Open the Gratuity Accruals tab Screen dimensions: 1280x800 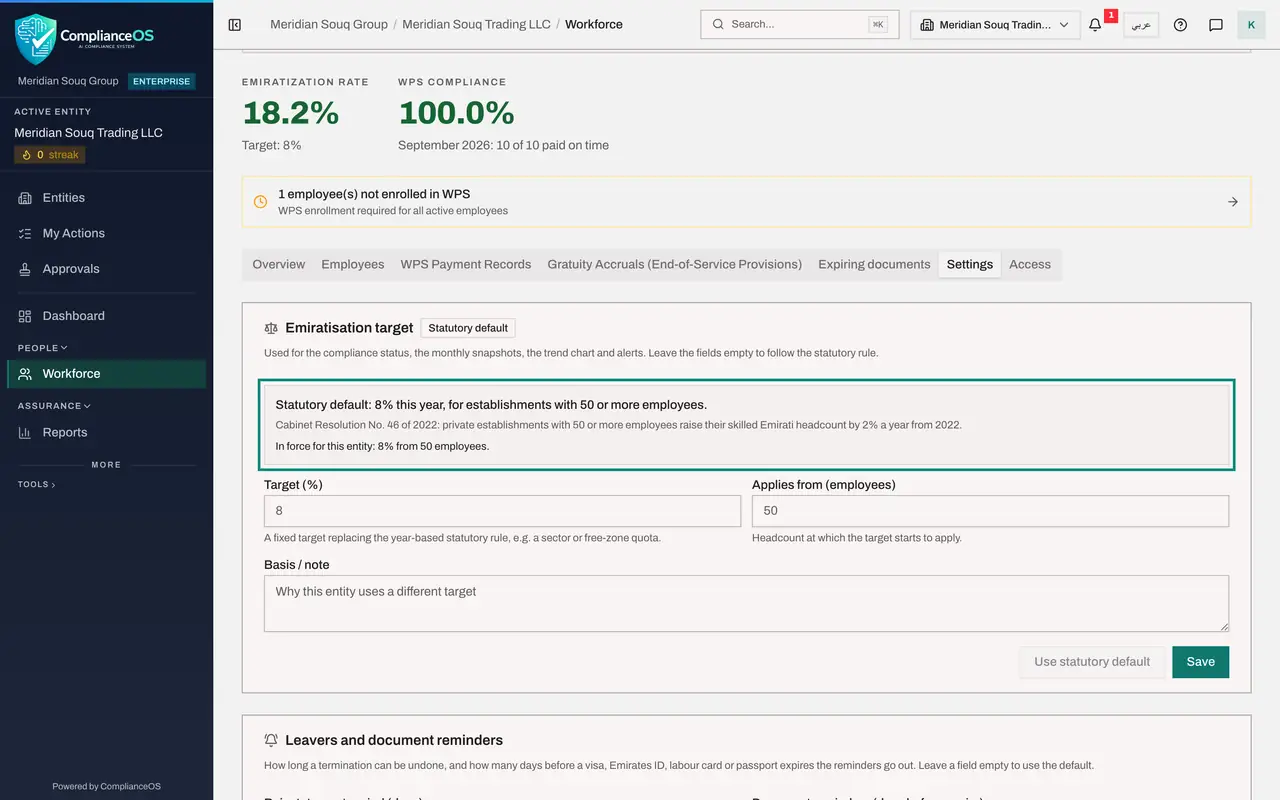675,264
